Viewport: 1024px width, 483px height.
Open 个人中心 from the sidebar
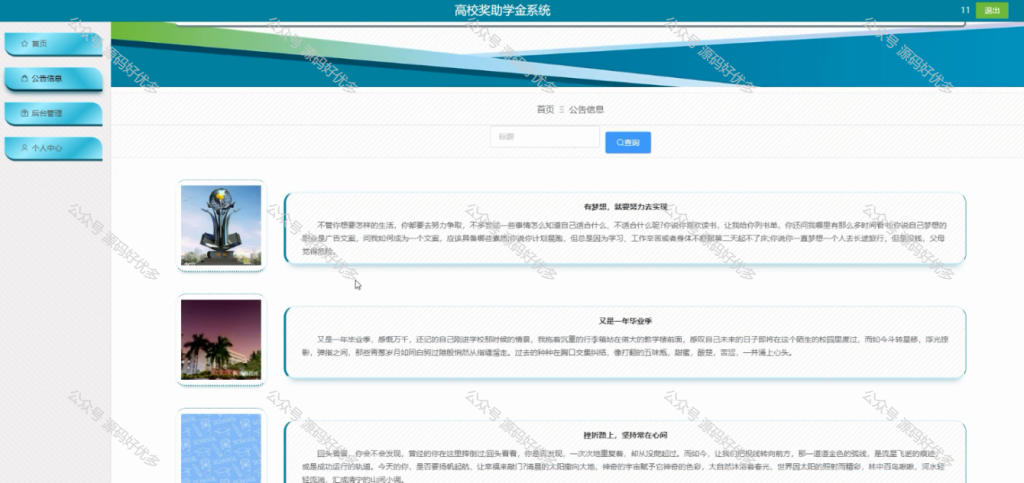point(54,148)
